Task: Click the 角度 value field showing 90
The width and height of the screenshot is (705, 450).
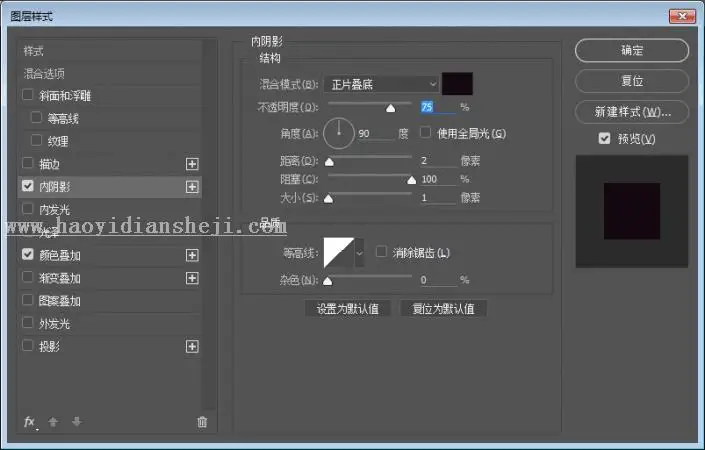Action: coord(376,134)
